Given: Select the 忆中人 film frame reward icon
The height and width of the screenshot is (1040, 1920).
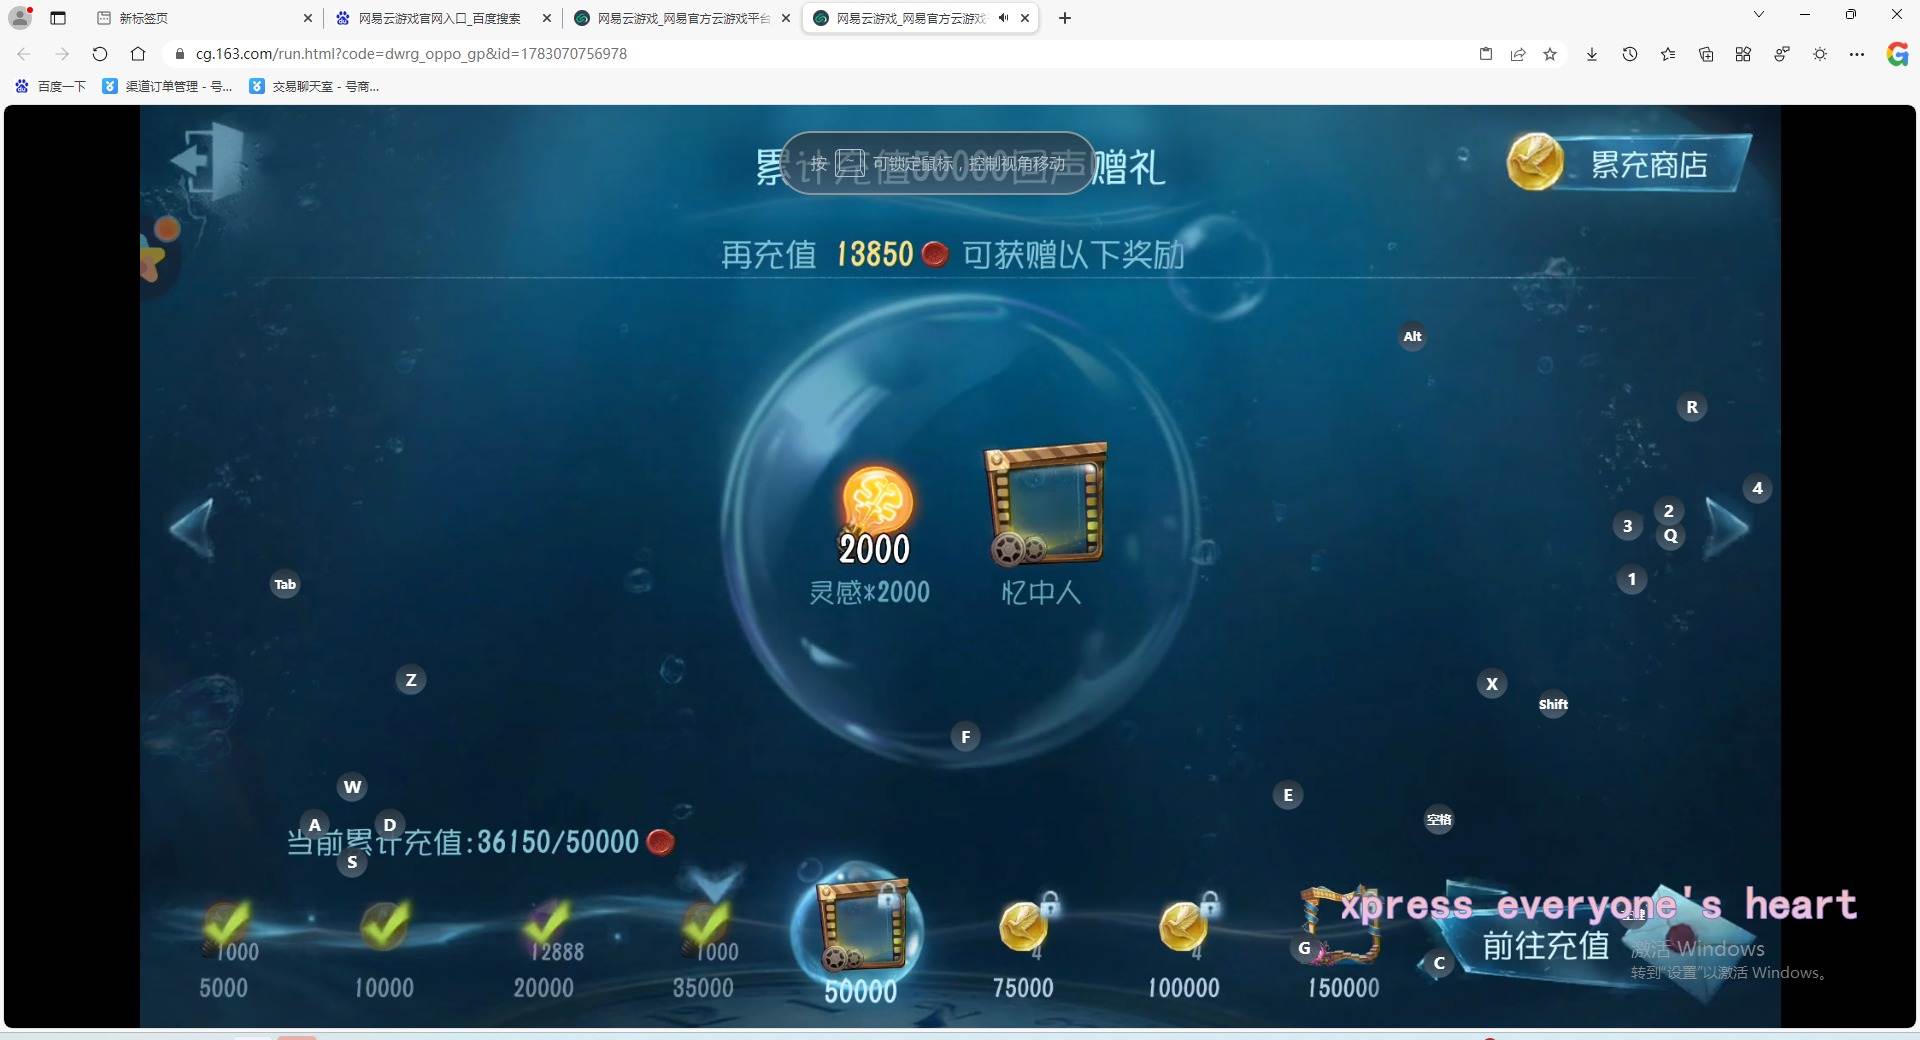Looking at the screenshot, I should (1045, 503).
